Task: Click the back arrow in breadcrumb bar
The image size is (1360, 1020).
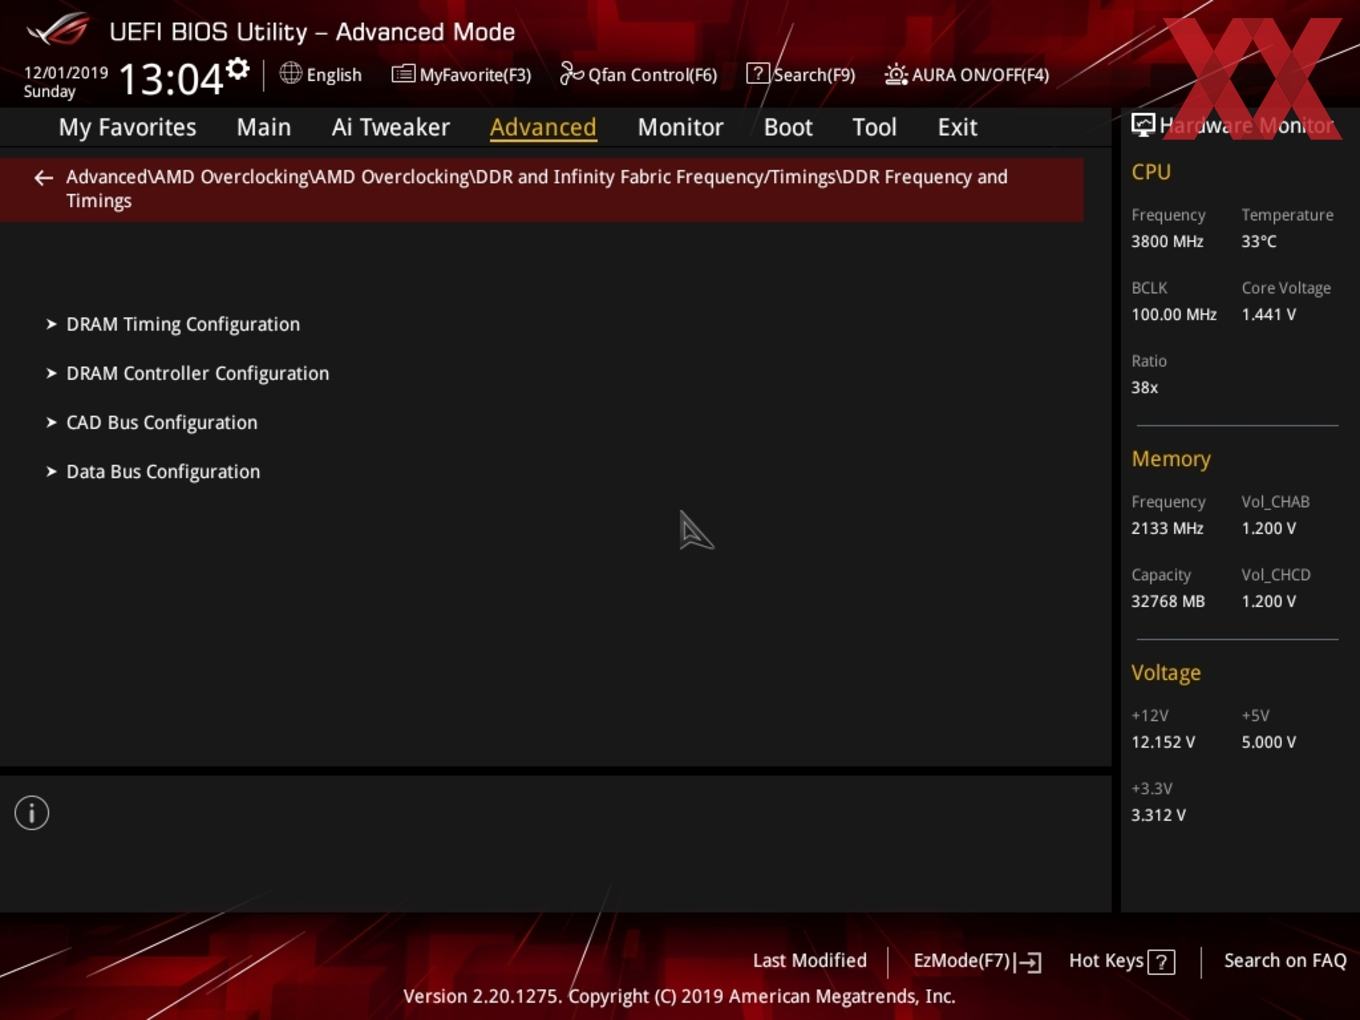Action: click(43, 178)
